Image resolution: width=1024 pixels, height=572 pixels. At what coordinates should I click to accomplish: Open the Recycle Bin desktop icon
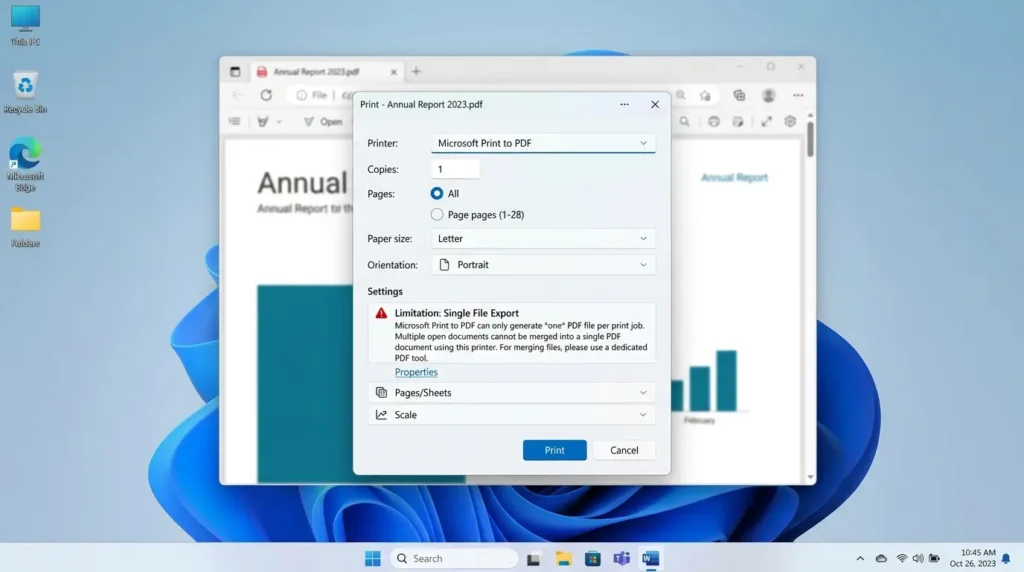pos(25,92)
